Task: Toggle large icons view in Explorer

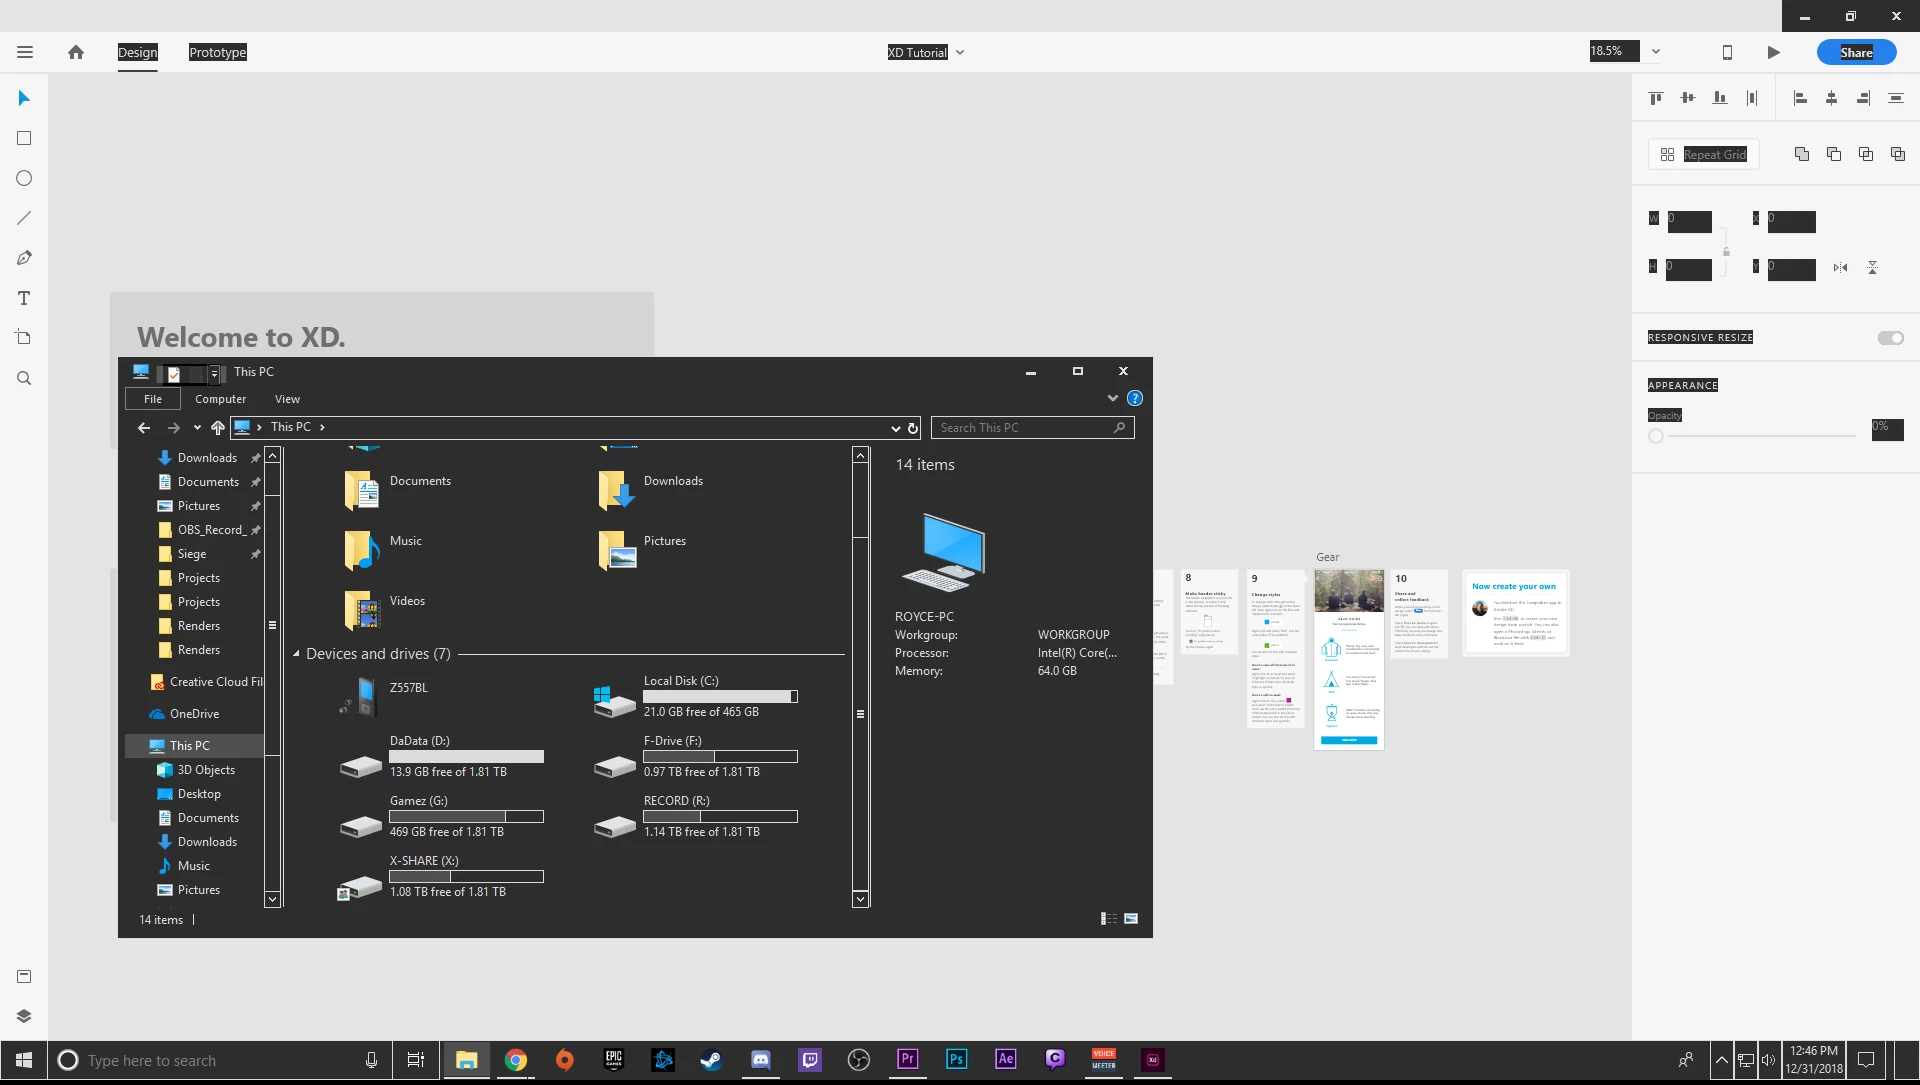Action: point(1131,919)
